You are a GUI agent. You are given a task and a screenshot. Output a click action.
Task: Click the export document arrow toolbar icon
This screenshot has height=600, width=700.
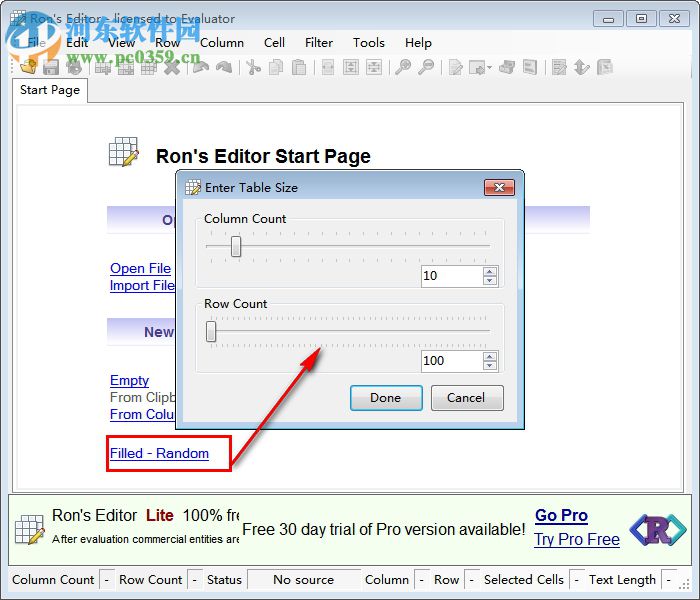click(477, 67)
